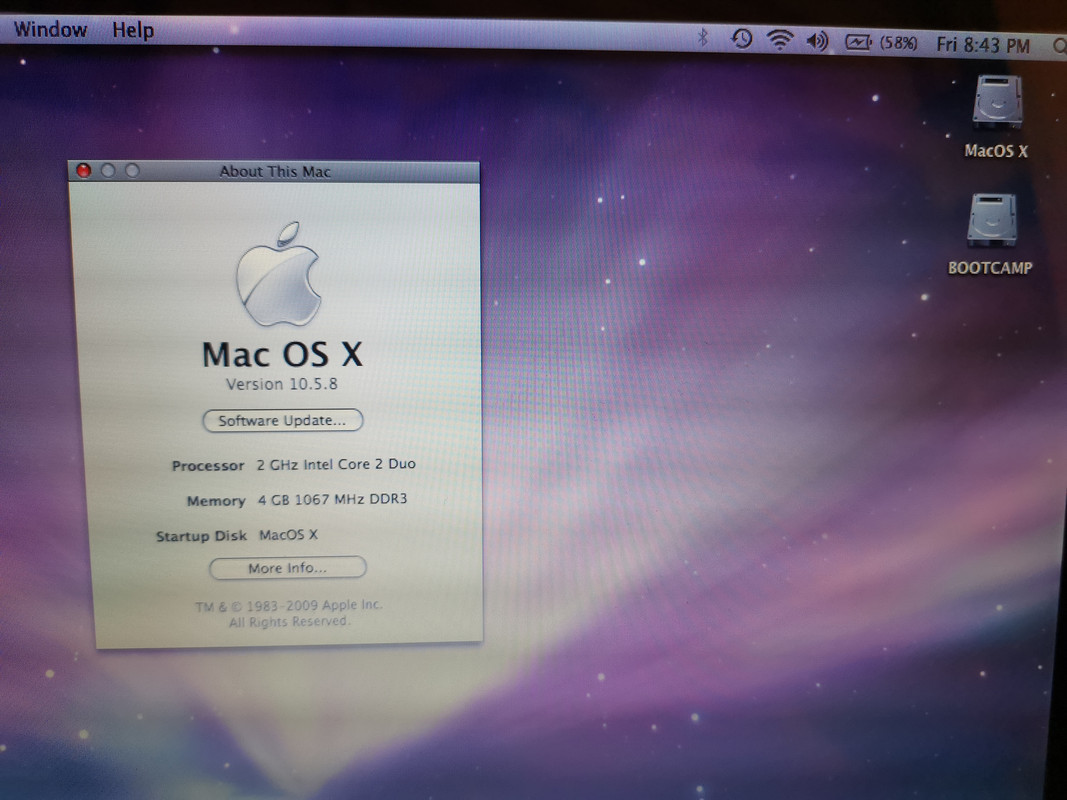Click the Processor label
The height and width of the screenshot is (800, 1067).
pos(208,466)
